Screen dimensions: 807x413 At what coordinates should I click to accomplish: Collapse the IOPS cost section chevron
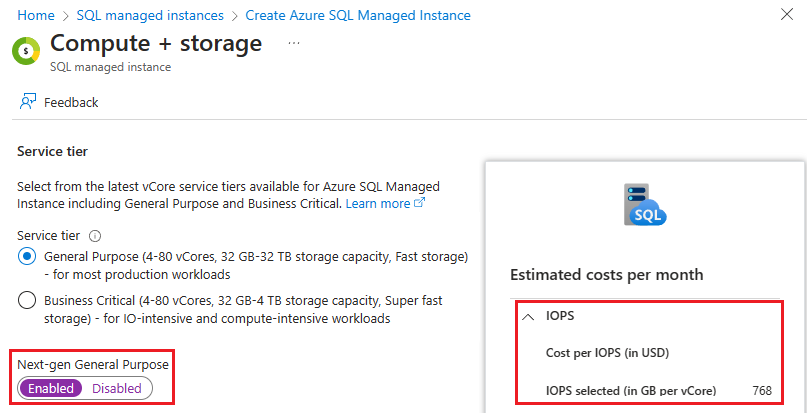tap(527, 316)
